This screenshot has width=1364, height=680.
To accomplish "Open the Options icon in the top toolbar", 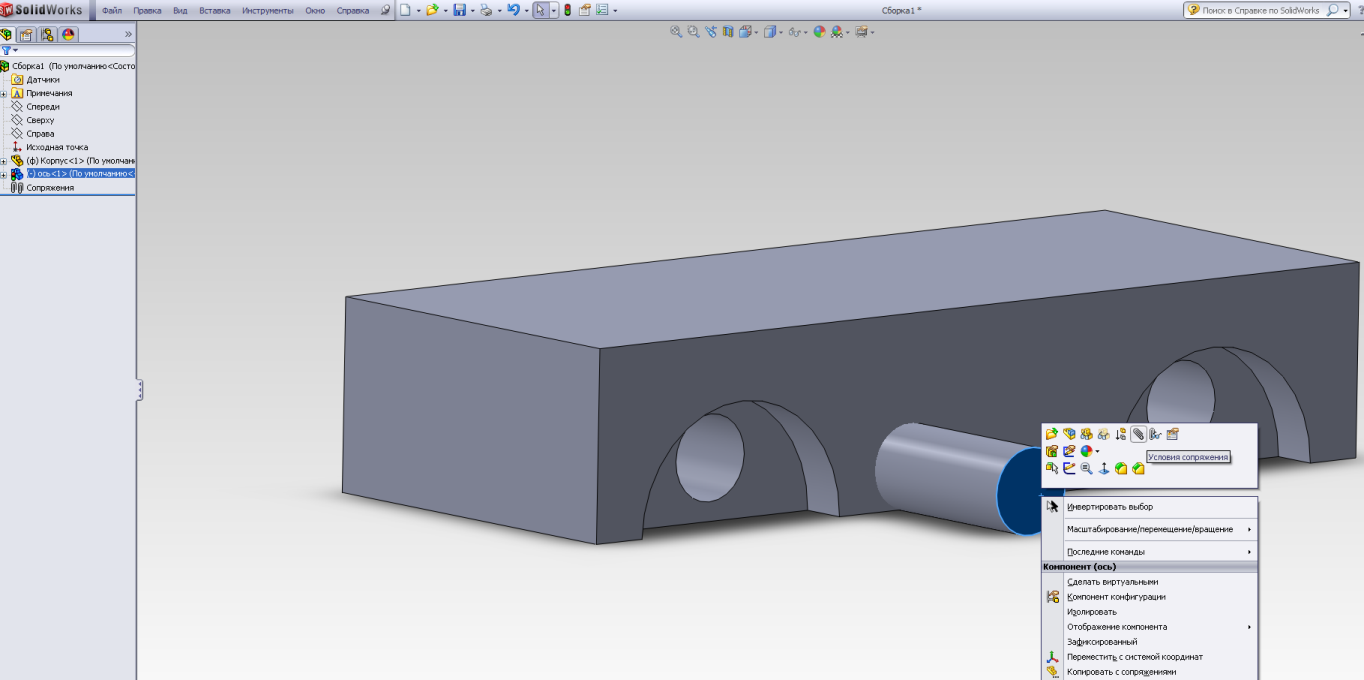I will tap(603, 10).
